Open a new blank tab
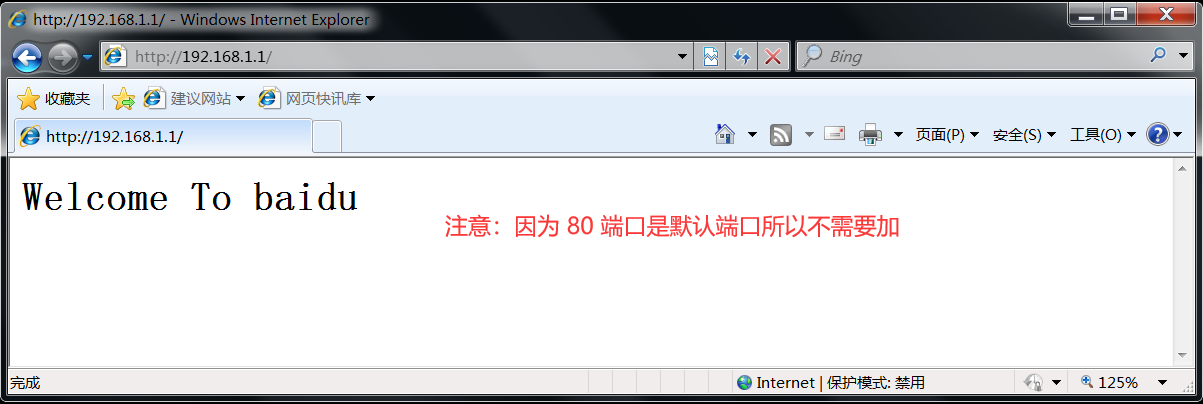The image size is (1203, 404). click(x=327, y=135)
